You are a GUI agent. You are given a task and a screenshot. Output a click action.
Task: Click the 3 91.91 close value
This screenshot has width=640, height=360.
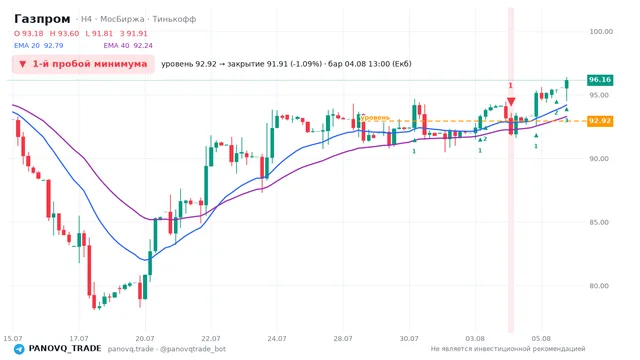pyautogui.click(x=133, y=33)
